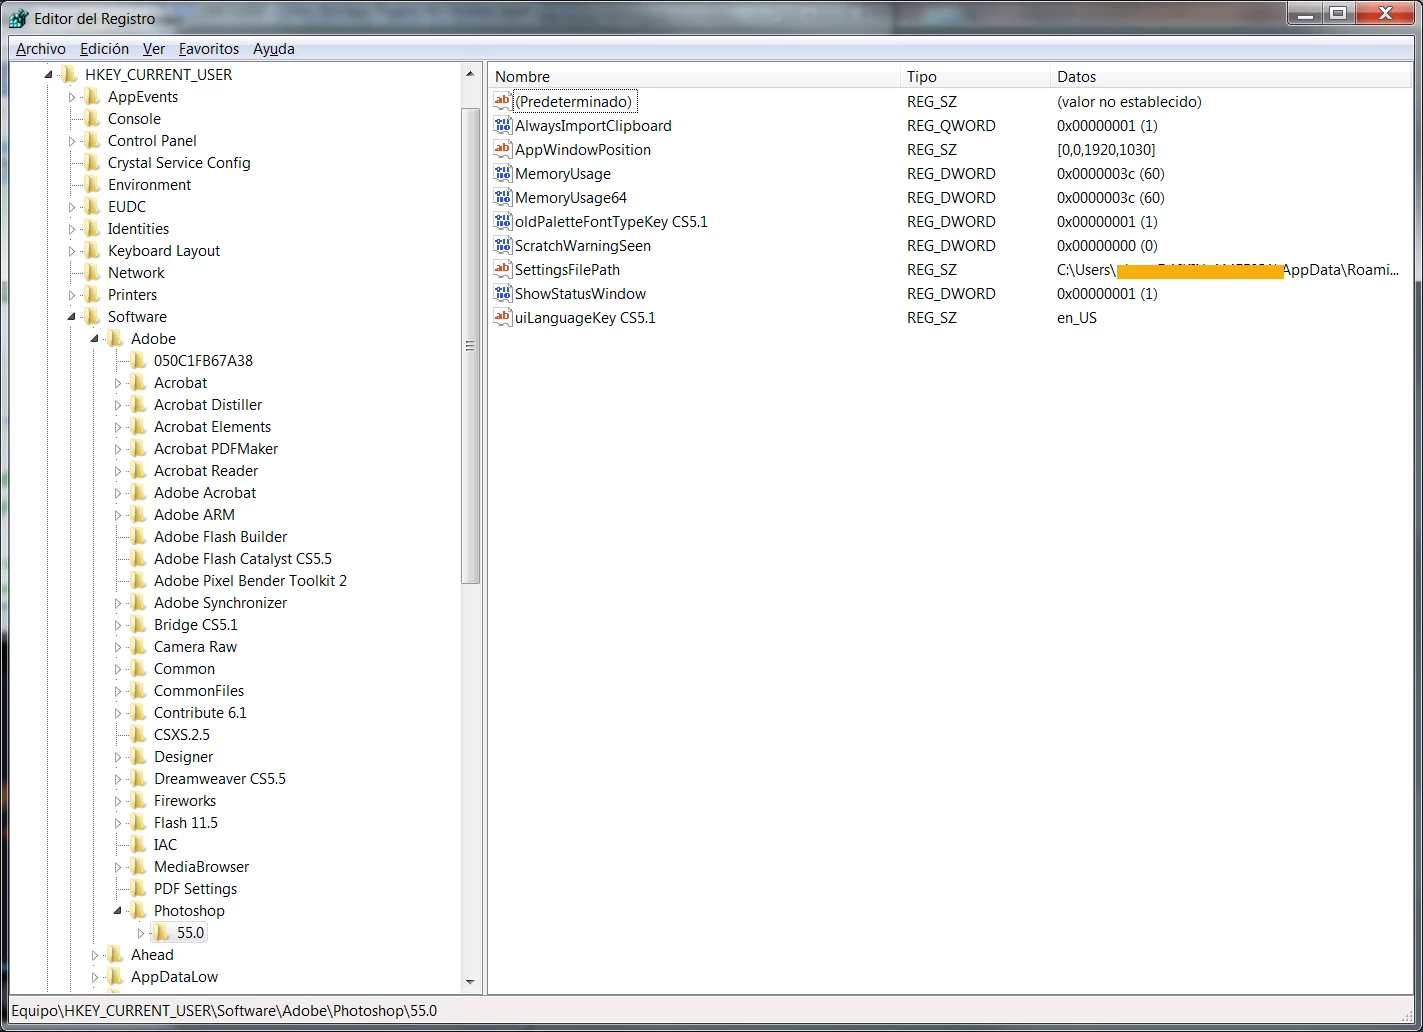Screen dimensions: 1423x1032
Task: Select the Camera Raw key
Action: [195, 647]
